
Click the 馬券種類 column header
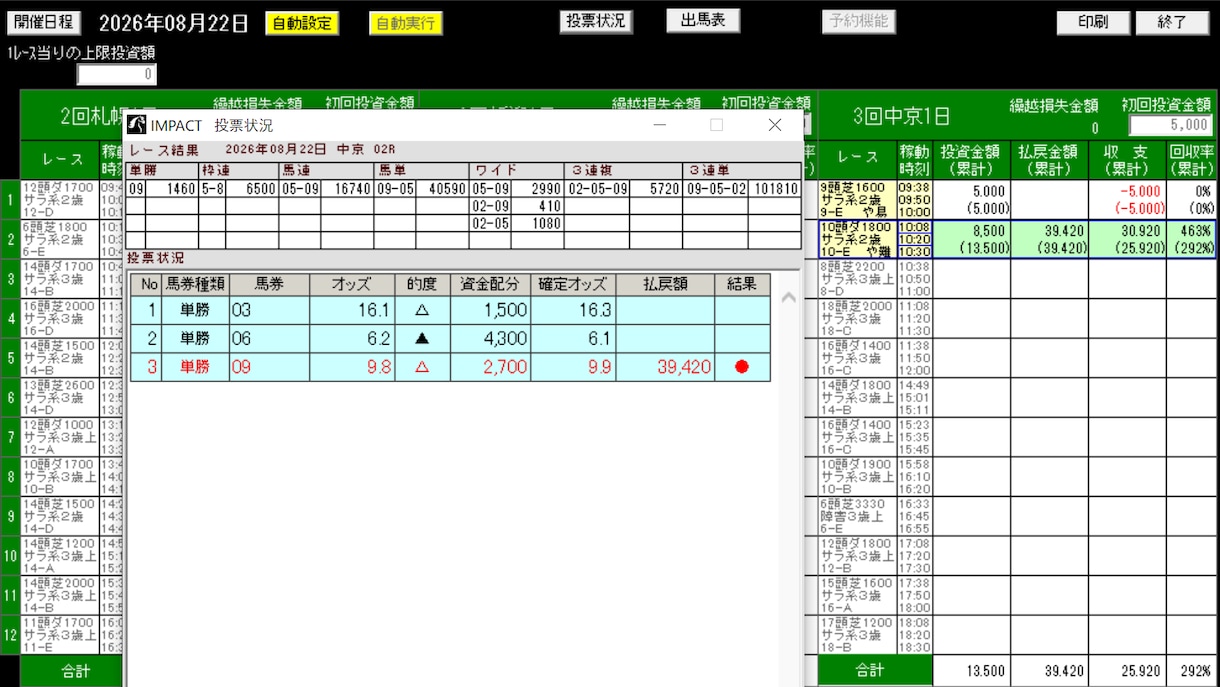pyautogui.click(x=194, y=284)
